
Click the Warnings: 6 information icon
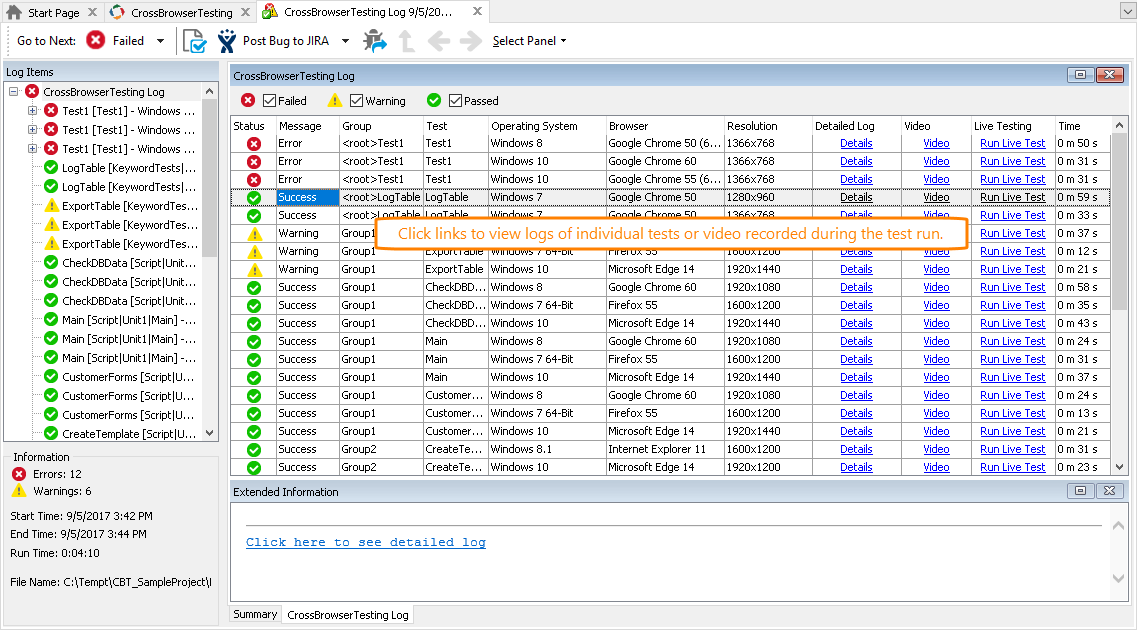click(x=19, y=491)
